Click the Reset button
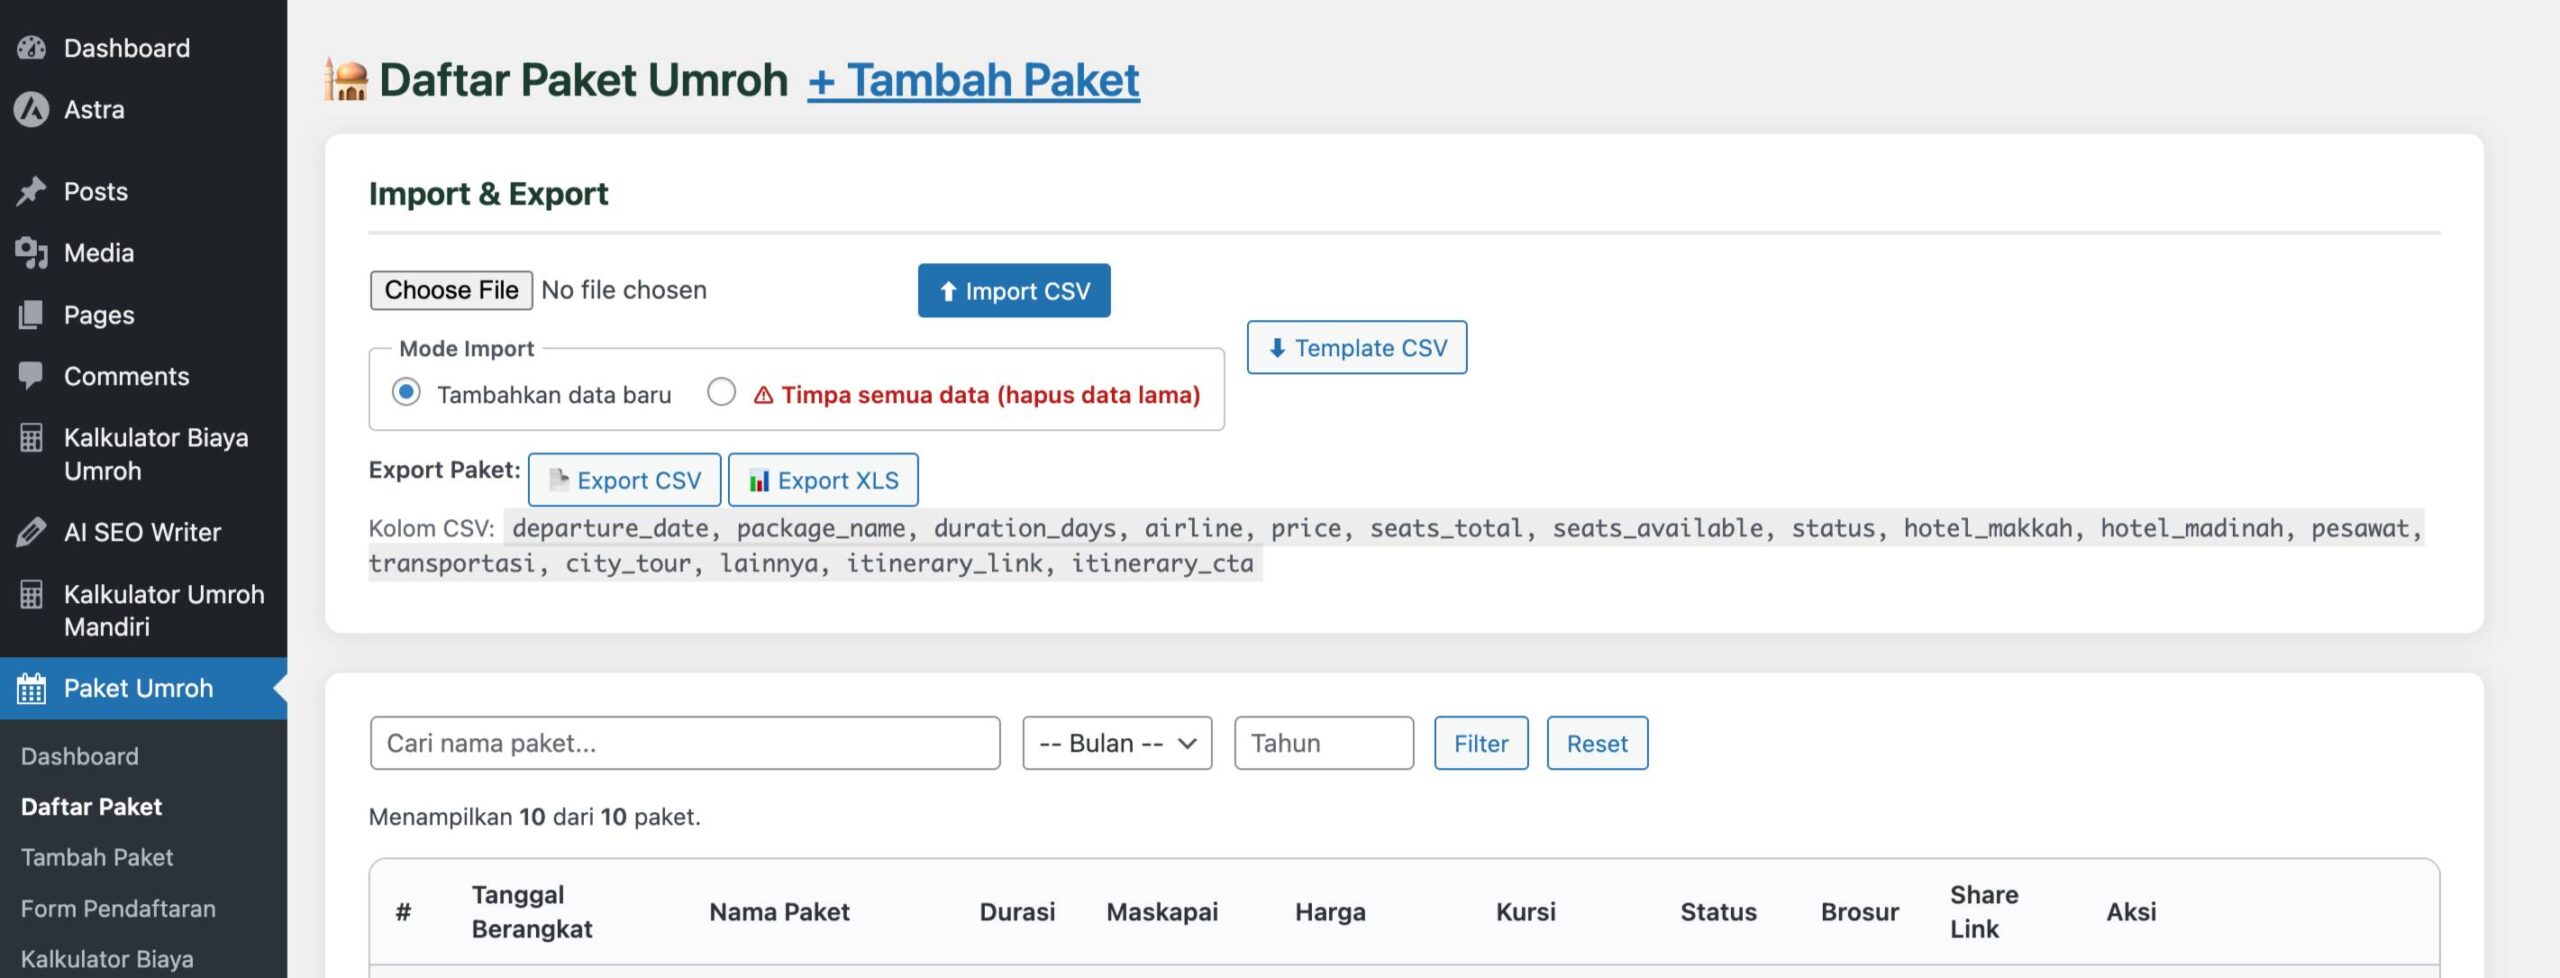 [1597, 743]
